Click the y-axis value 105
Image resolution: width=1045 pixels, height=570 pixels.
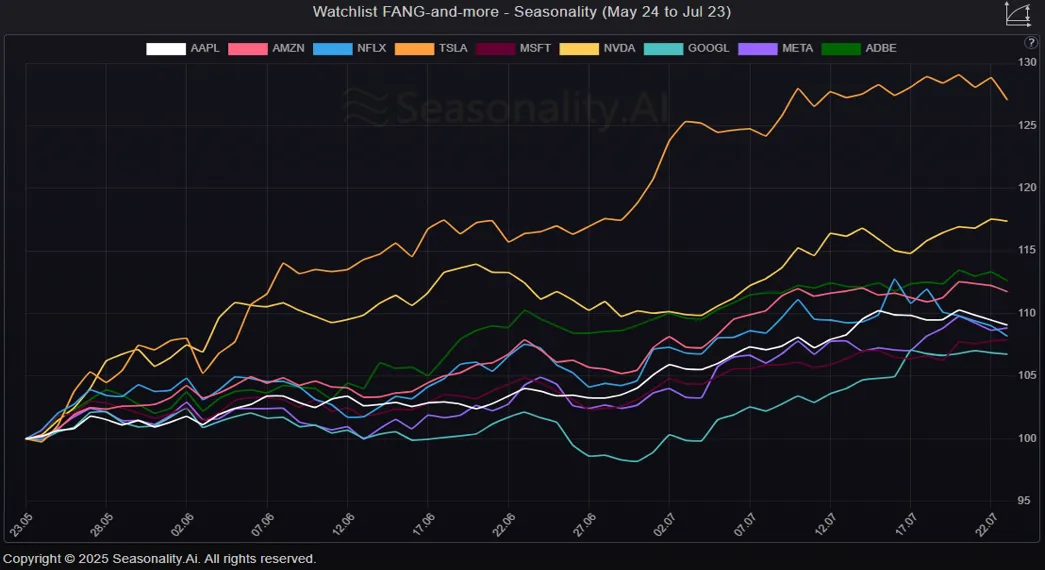(1027, 375)
